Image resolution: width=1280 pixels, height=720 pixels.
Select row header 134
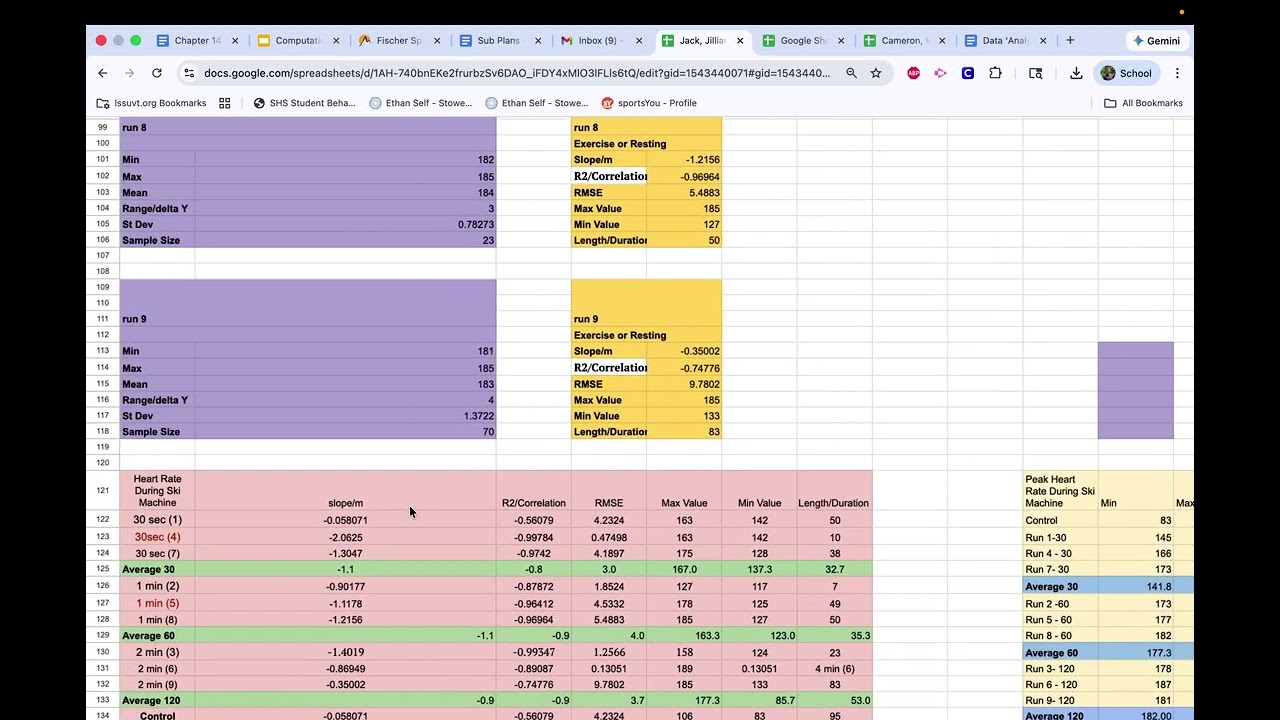[x=102, y=716]
